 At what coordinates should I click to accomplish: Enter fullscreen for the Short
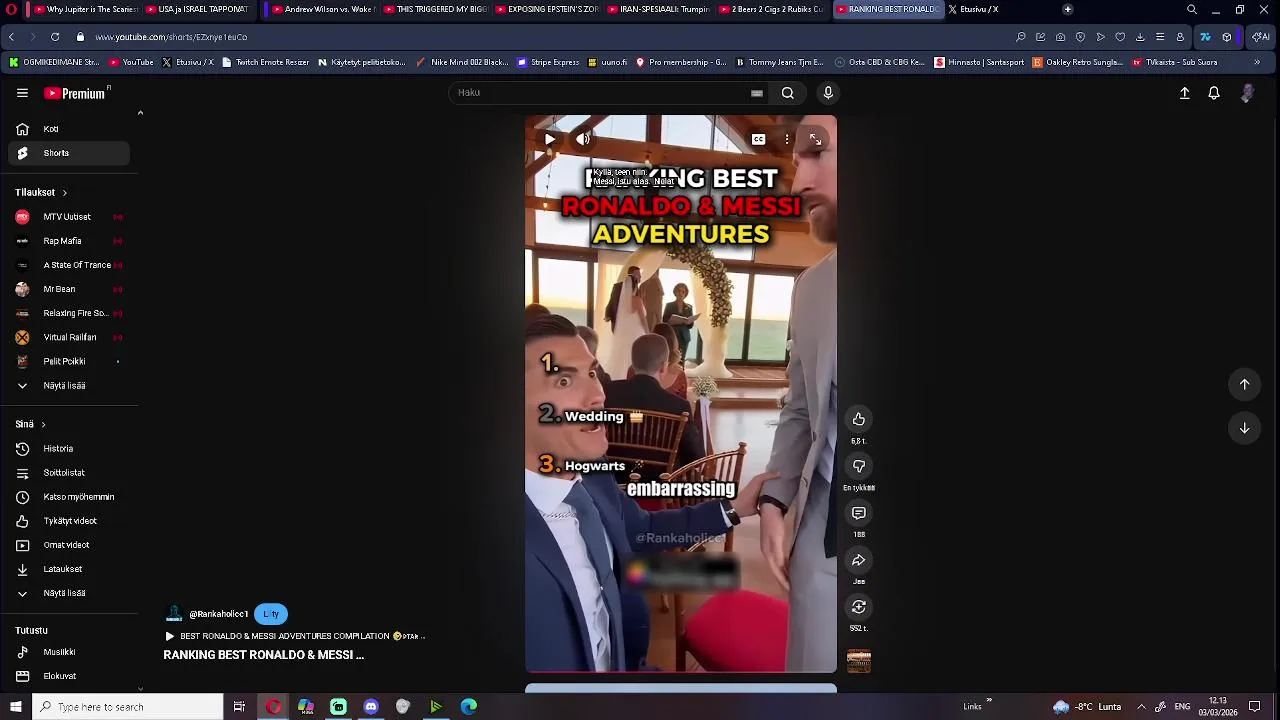pos(816,139)
